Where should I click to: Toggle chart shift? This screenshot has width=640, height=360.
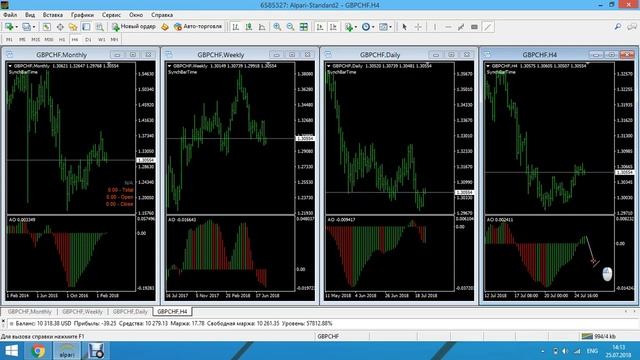pos(333,27)
